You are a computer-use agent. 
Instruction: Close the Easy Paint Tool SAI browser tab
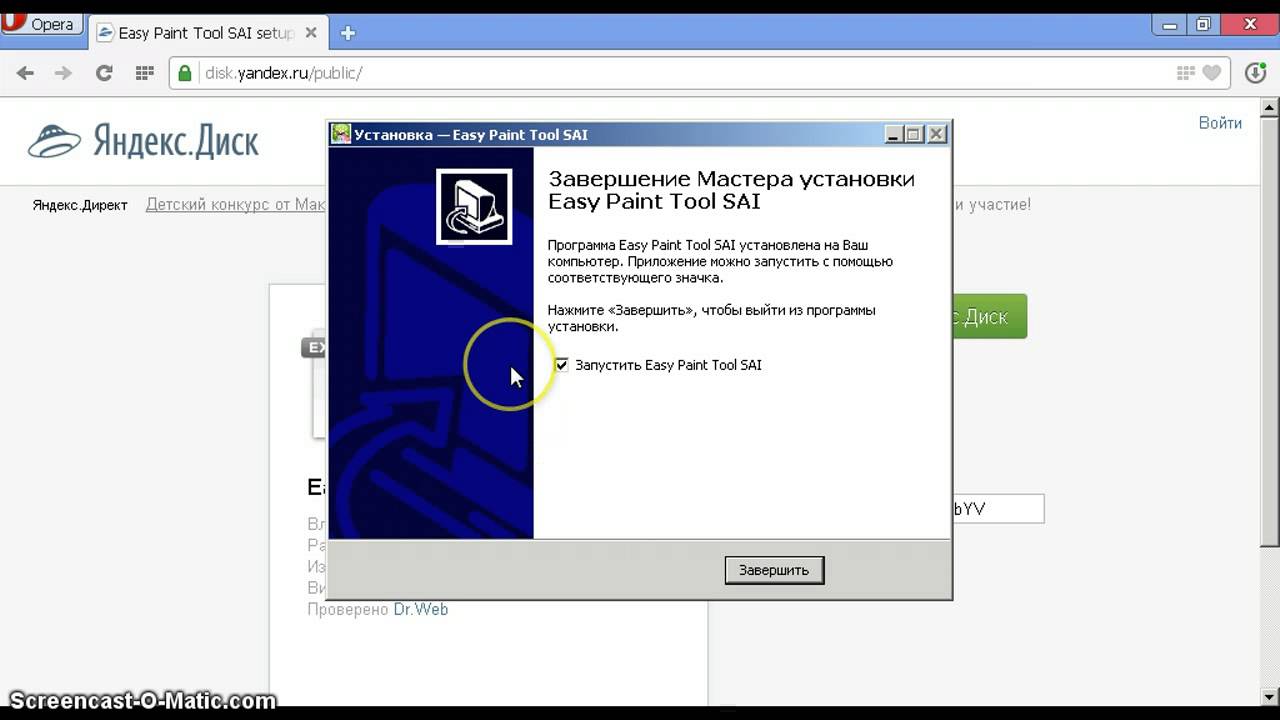[x=311, y=33]
